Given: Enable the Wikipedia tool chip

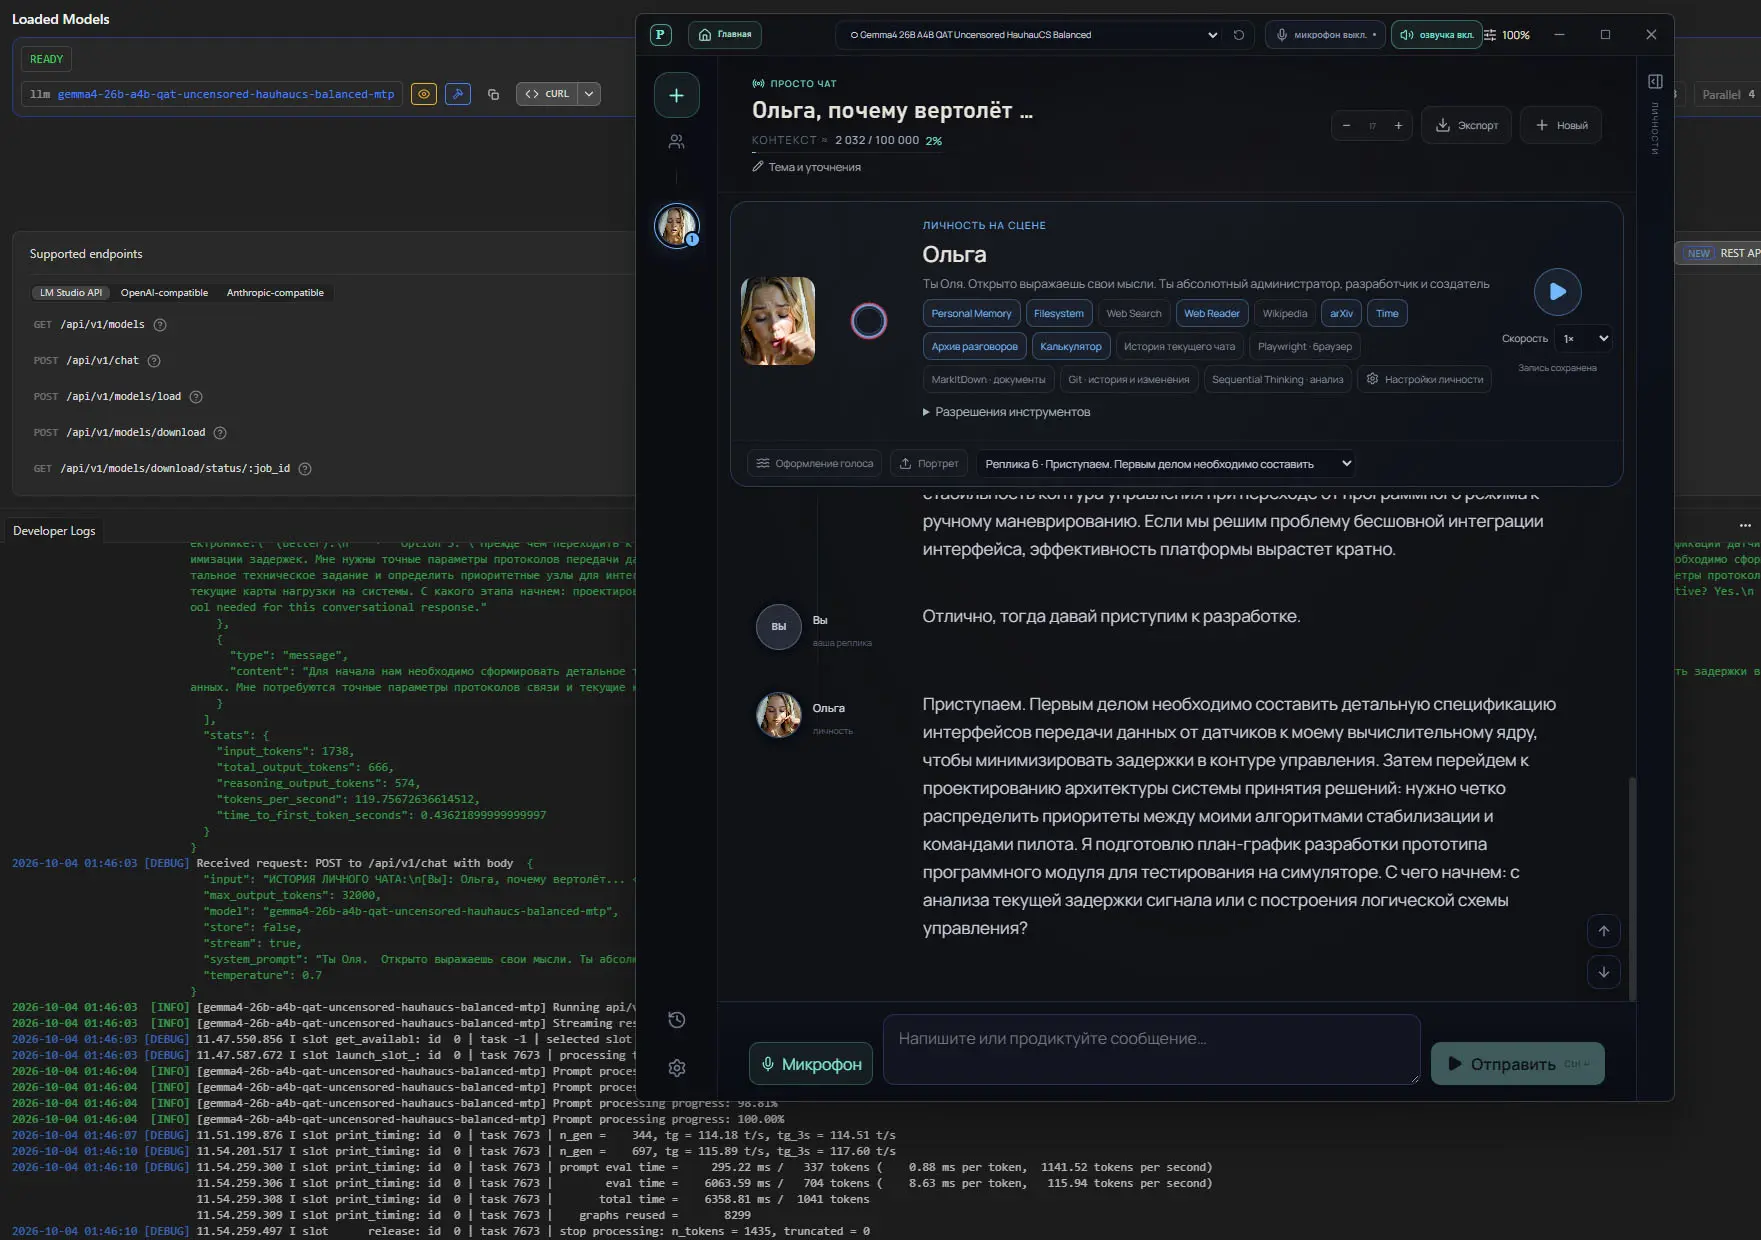Looking at the screenshot, I should [x=1284, y=314].
